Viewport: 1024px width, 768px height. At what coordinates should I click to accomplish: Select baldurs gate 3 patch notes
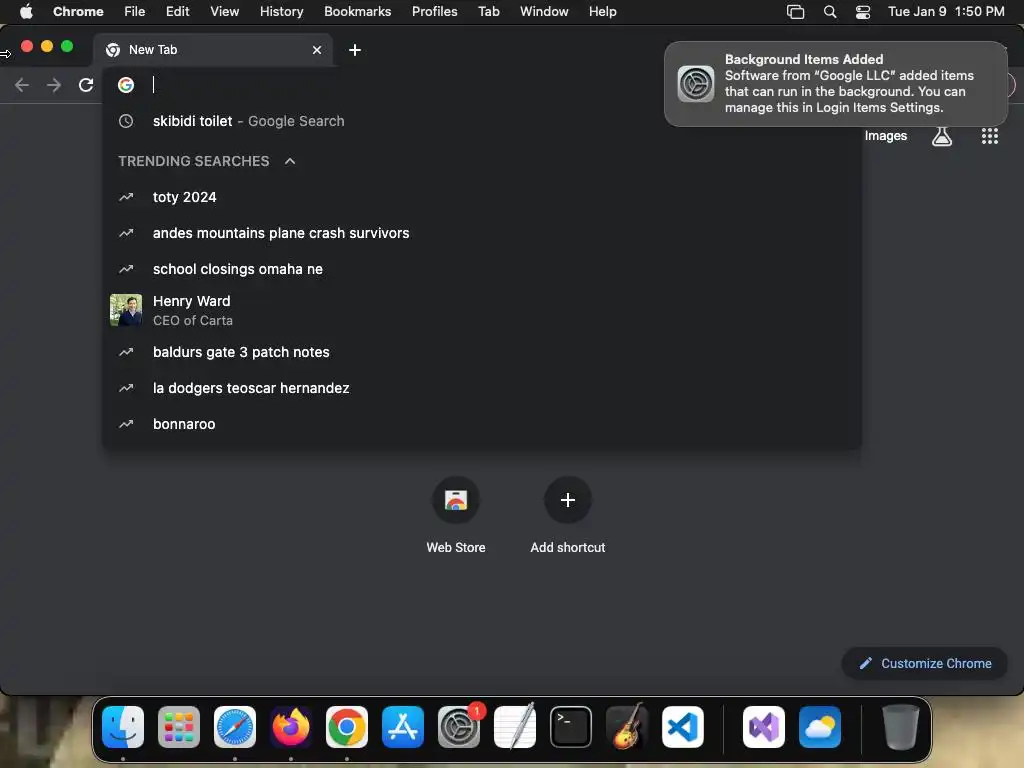(482, 352)
